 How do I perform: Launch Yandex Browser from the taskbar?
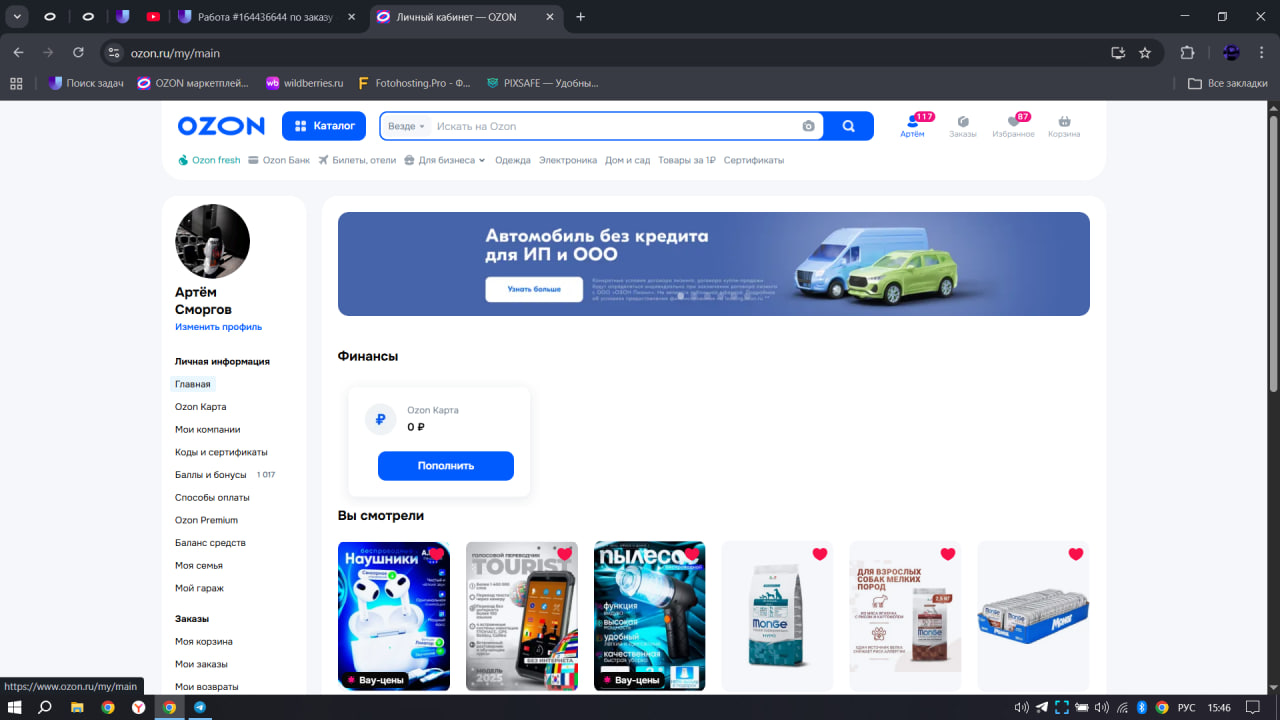139,707
